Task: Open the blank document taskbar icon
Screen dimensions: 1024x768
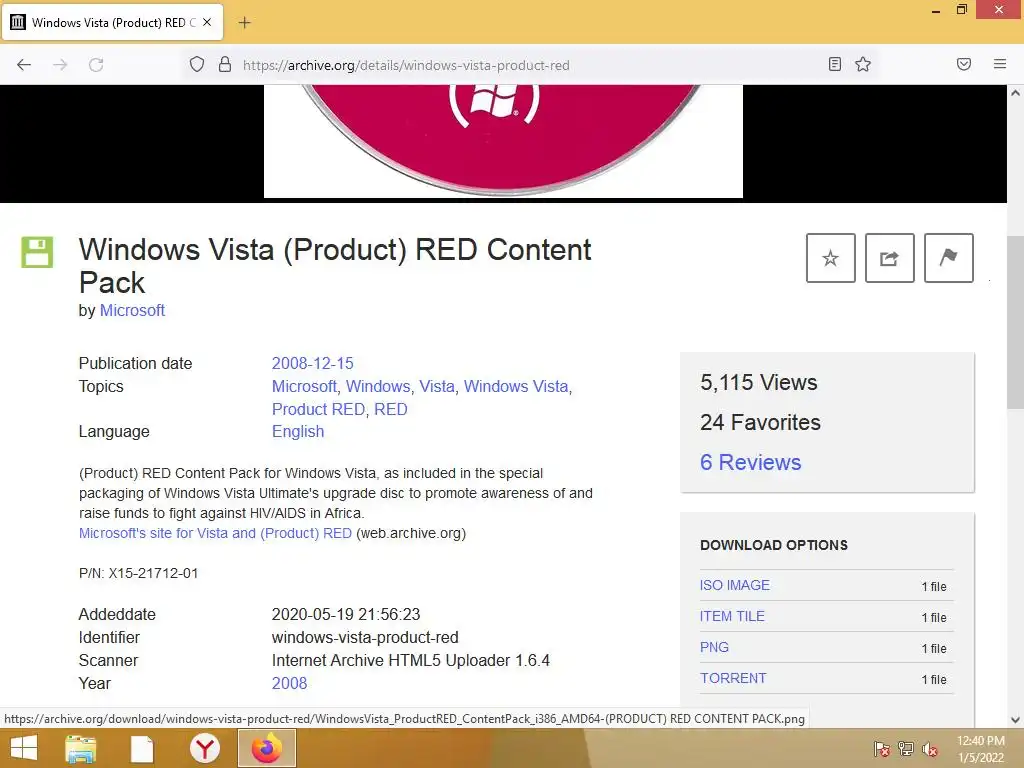Action: click(x=142, y=748)
